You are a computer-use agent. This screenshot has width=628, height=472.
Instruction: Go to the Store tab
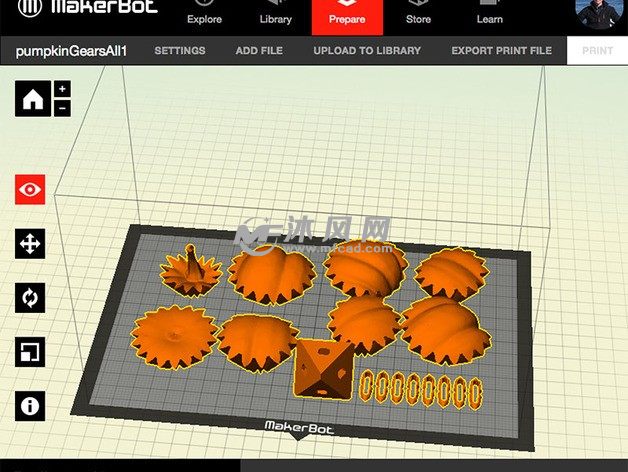click(418, 14)
